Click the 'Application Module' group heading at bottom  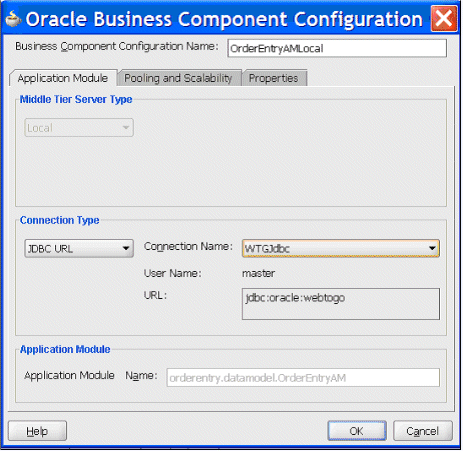click(65, 349)
